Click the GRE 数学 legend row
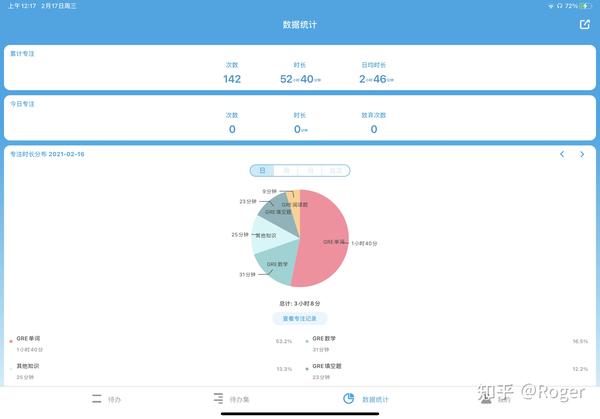 pyautogui.click(x=447, y=344)
